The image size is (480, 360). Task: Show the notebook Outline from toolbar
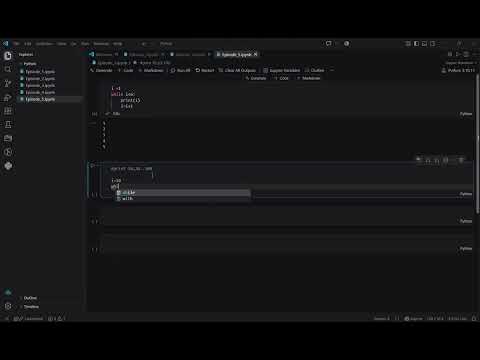point(314,70)
